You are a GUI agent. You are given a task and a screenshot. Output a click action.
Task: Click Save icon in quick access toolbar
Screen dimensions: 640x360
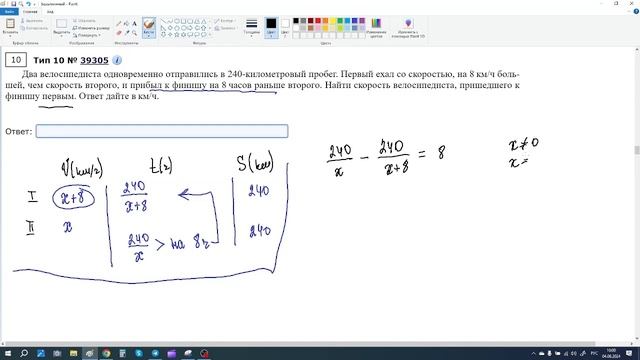point(13,4)
